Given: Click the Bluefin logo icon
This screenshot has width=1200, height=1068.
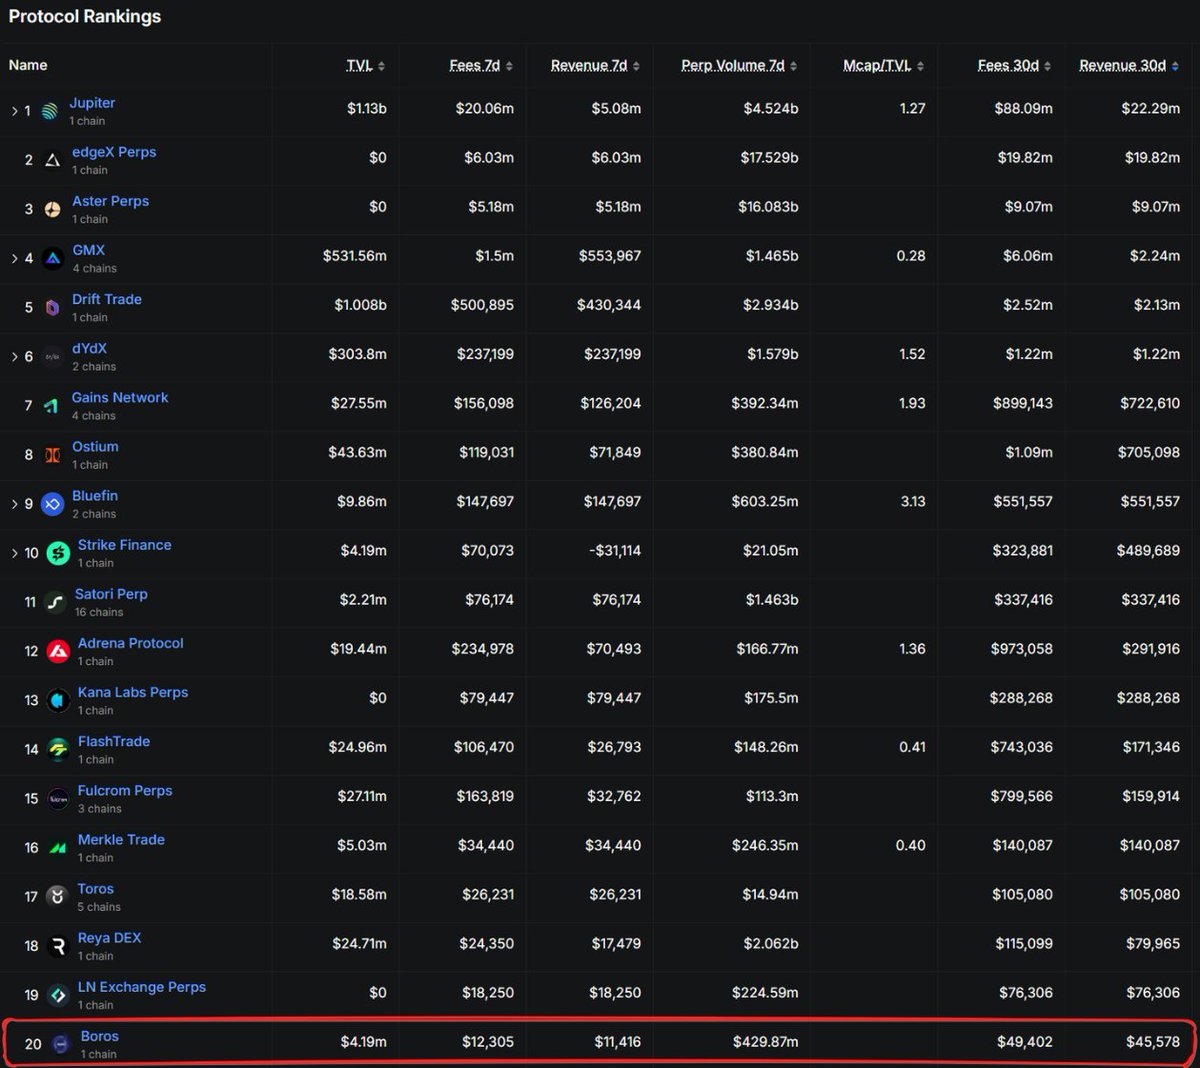Looking at the screenshot, I should (53, 504).
